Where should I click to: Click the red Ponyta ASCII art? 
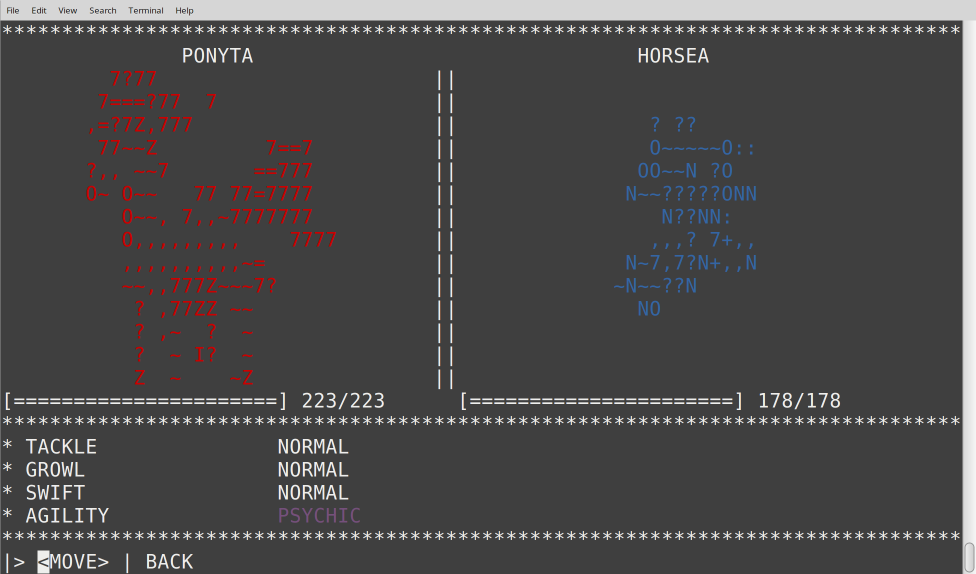coord(212,228)
